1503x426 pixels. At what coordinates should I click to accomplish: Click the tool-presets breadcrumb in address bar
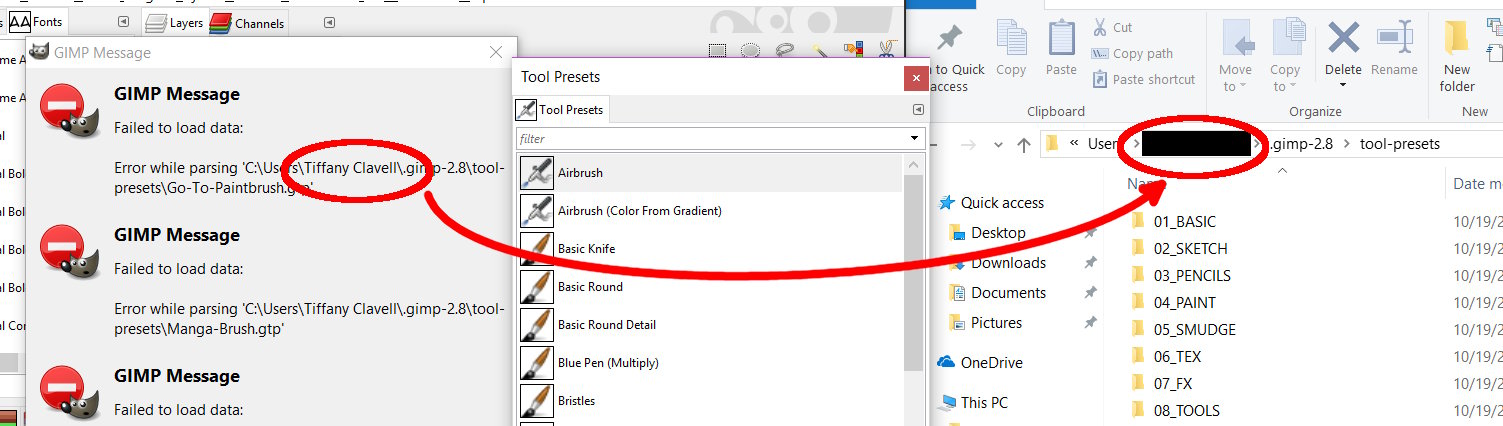coord(1400,144)
